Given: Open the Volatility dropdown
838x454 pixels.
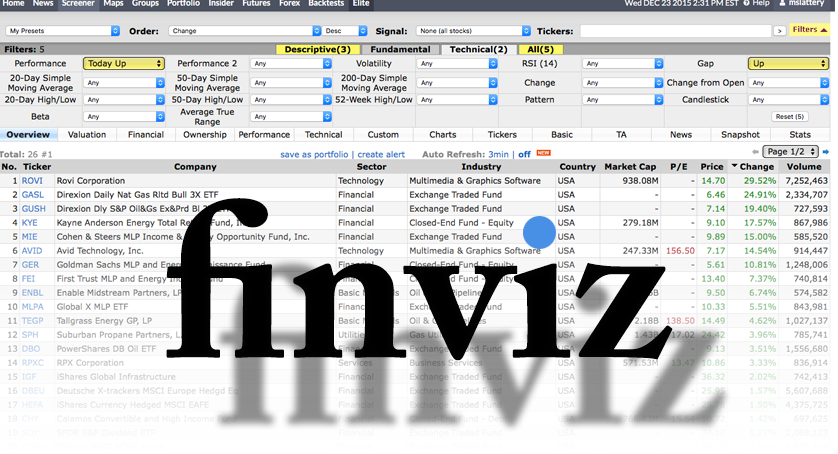Looking at the screenshot, I should tap(457, 64).
